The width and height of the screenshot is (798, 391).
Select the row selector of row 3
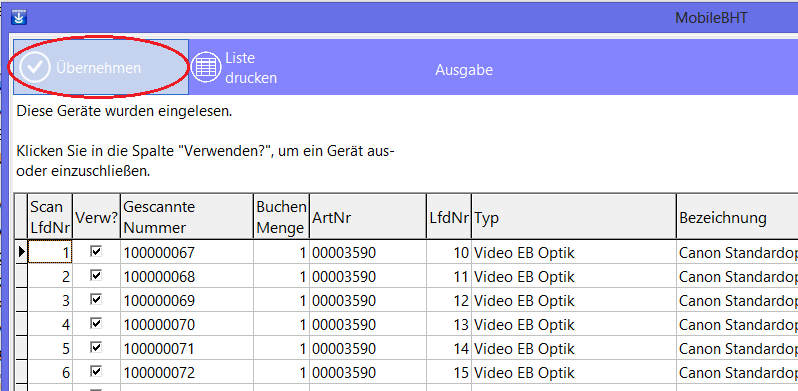[x=21, y=300]
